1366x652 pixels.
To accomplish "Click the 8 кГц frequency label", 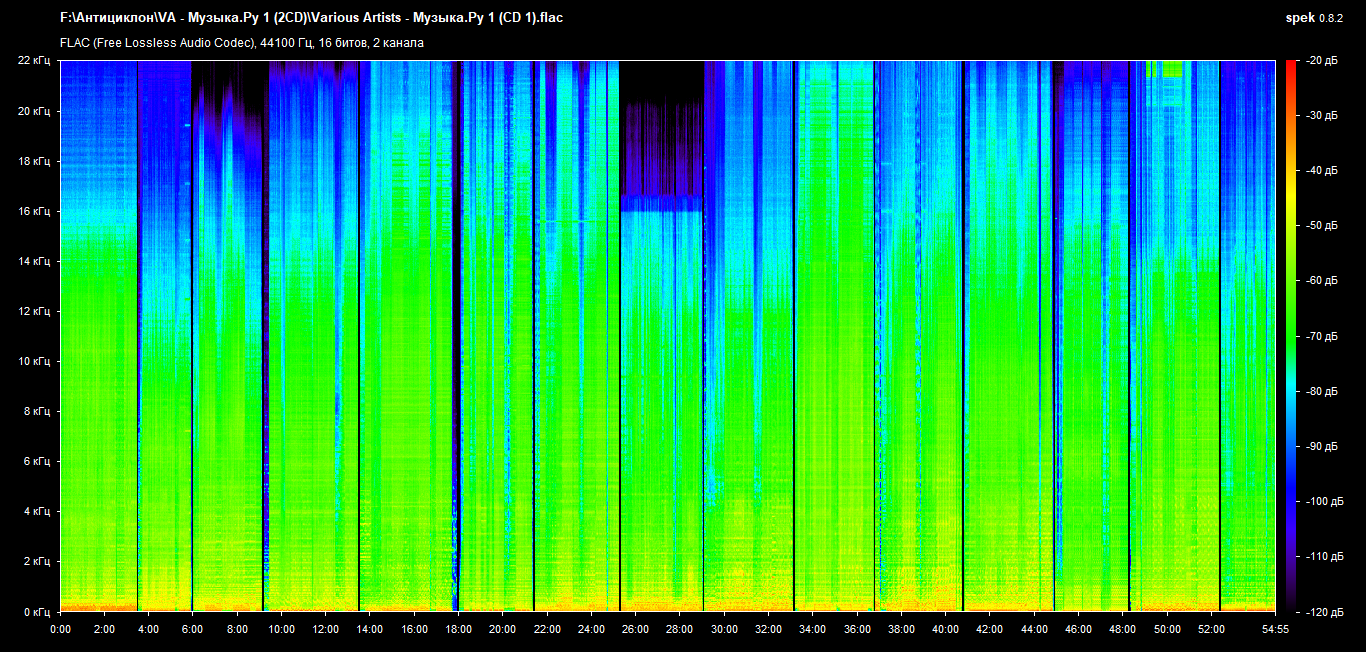I will click(x=36, y=411).
